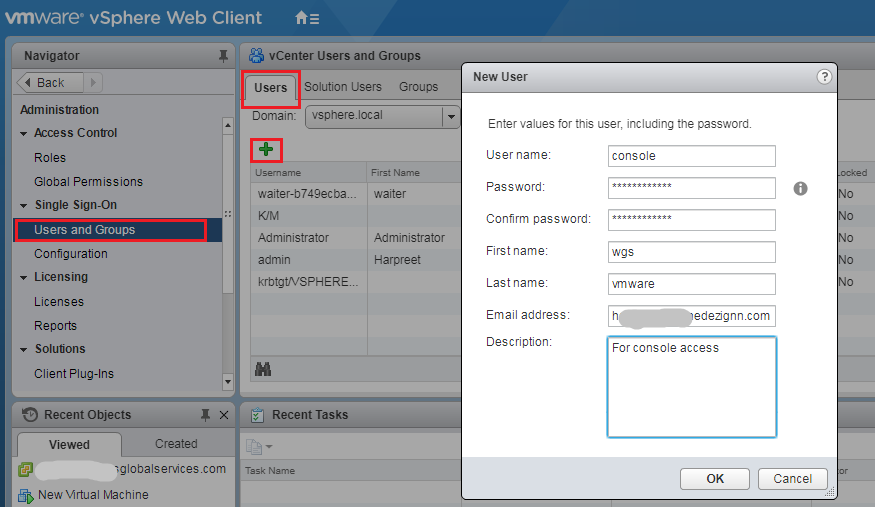This screenshot has height=507, width=875.
Task: Click the info icon next to the Password field
Action: pyautogui.click(x=800, y=188)
